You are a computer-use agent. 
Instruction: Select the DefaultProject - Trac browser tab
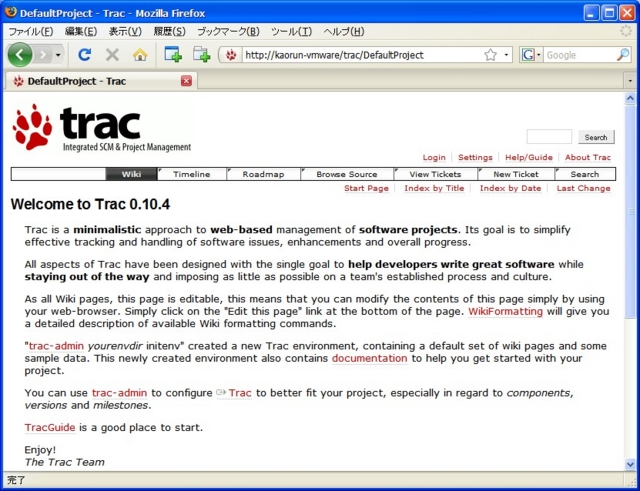(101, 81)
